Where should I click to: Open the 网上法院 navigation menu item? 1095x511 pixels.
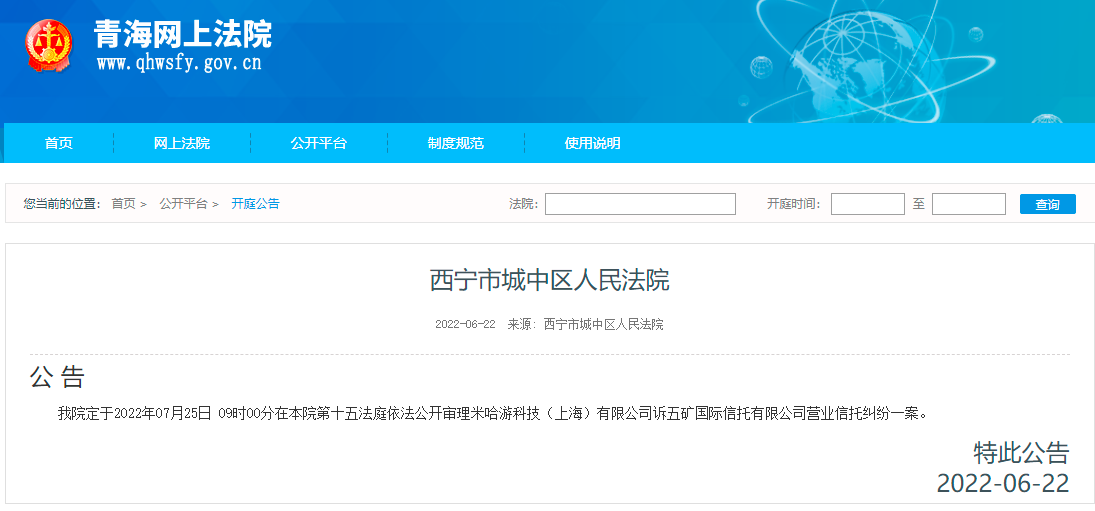click(182, 143)
